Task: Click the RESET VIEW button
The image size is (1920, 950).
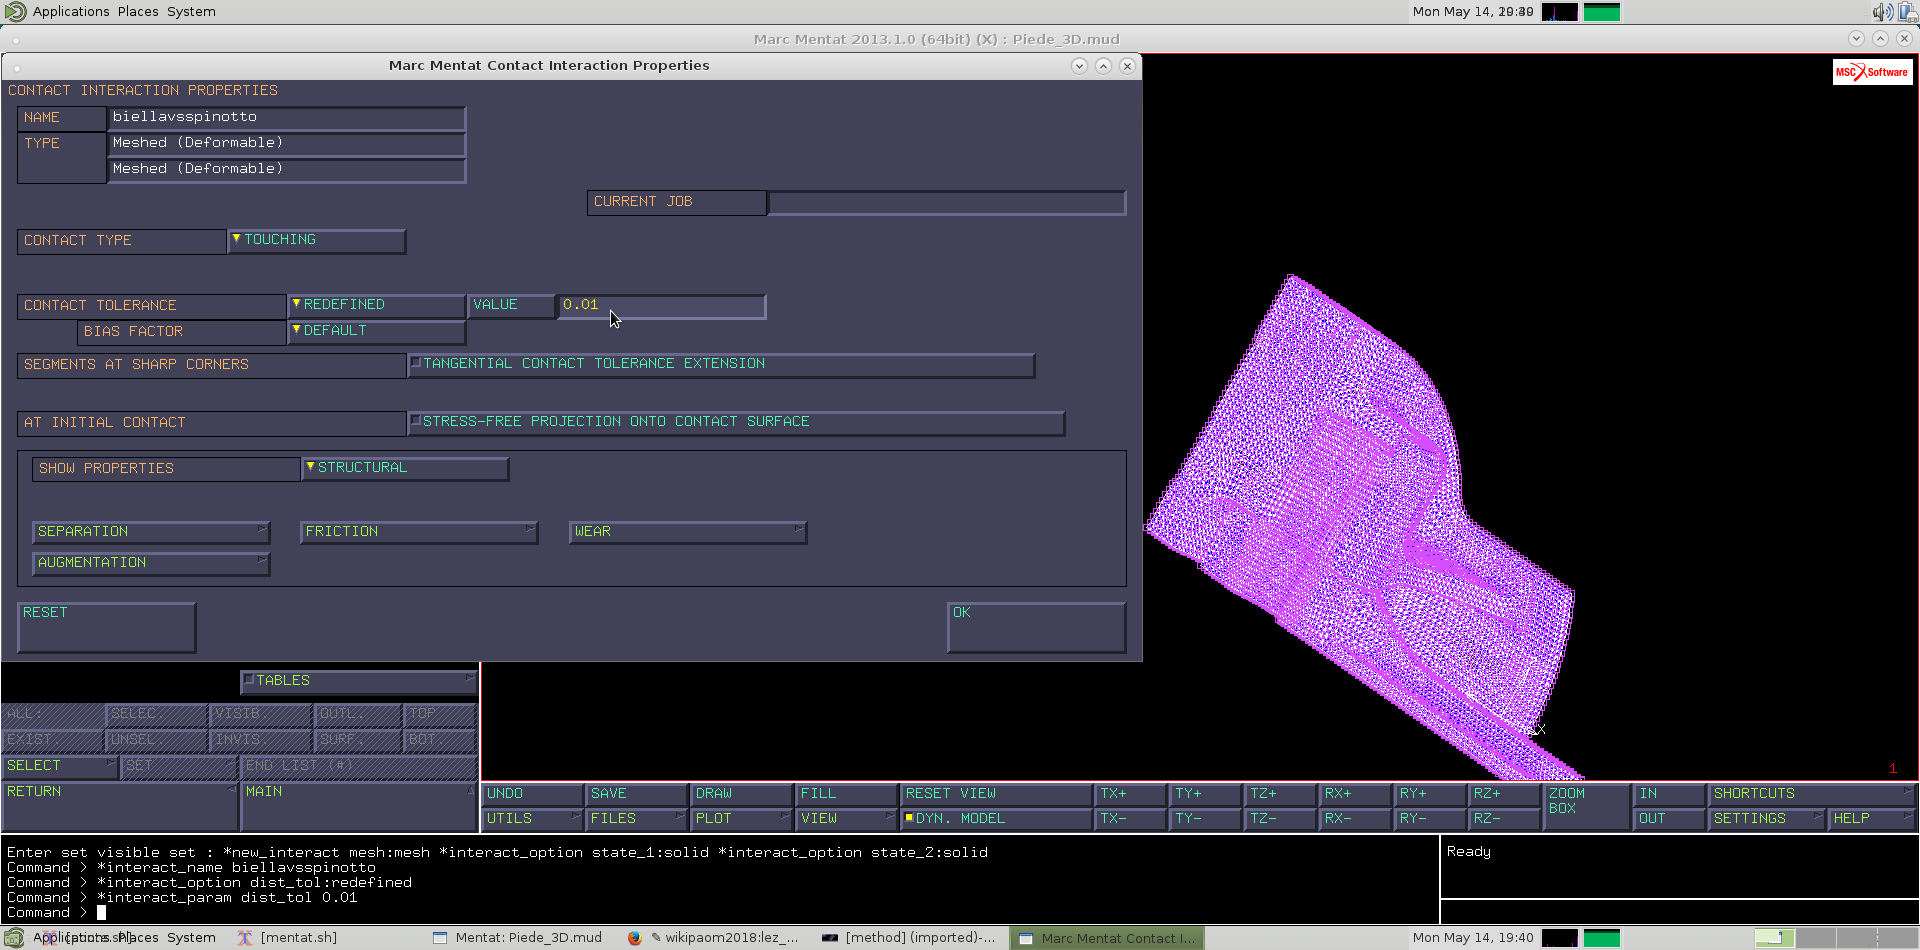Action: point(996,794)
